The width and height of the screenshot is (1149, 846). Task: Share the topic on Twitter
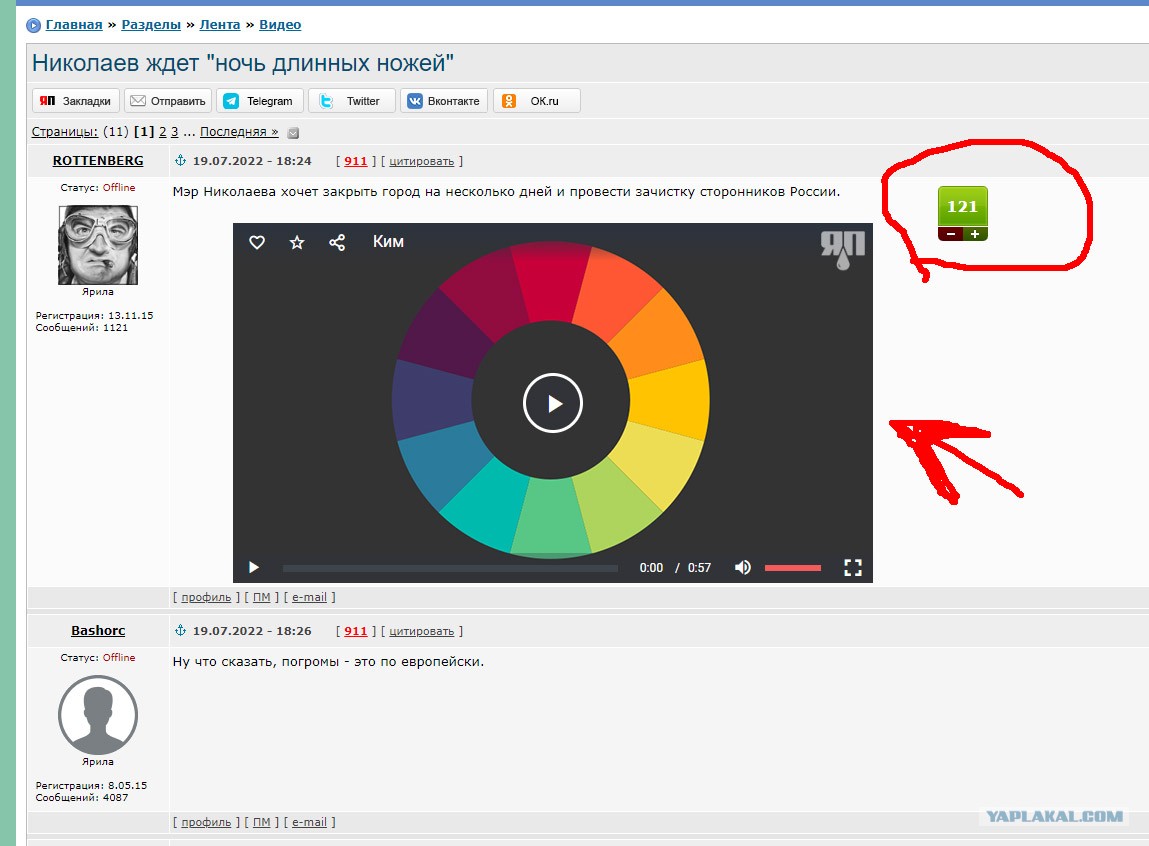(352, 101)
